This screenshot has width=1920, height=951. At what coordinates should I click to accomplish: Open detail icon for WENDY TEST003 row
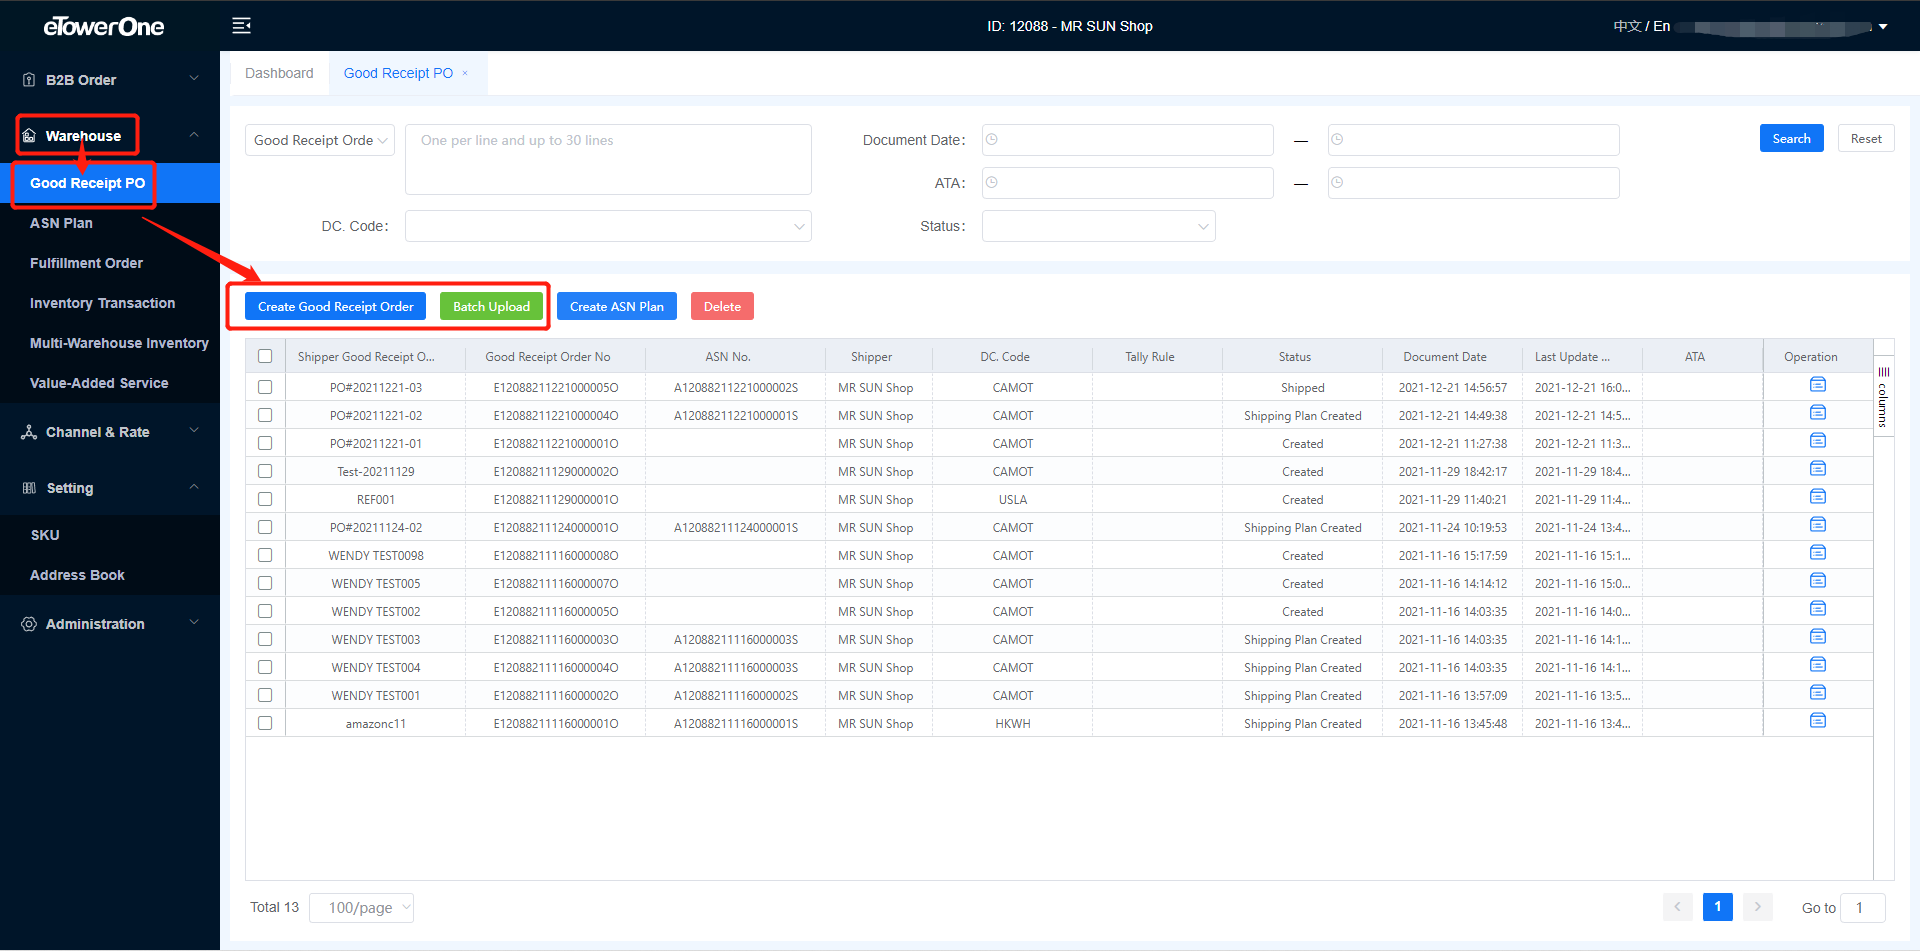[x=1818, y=637]
